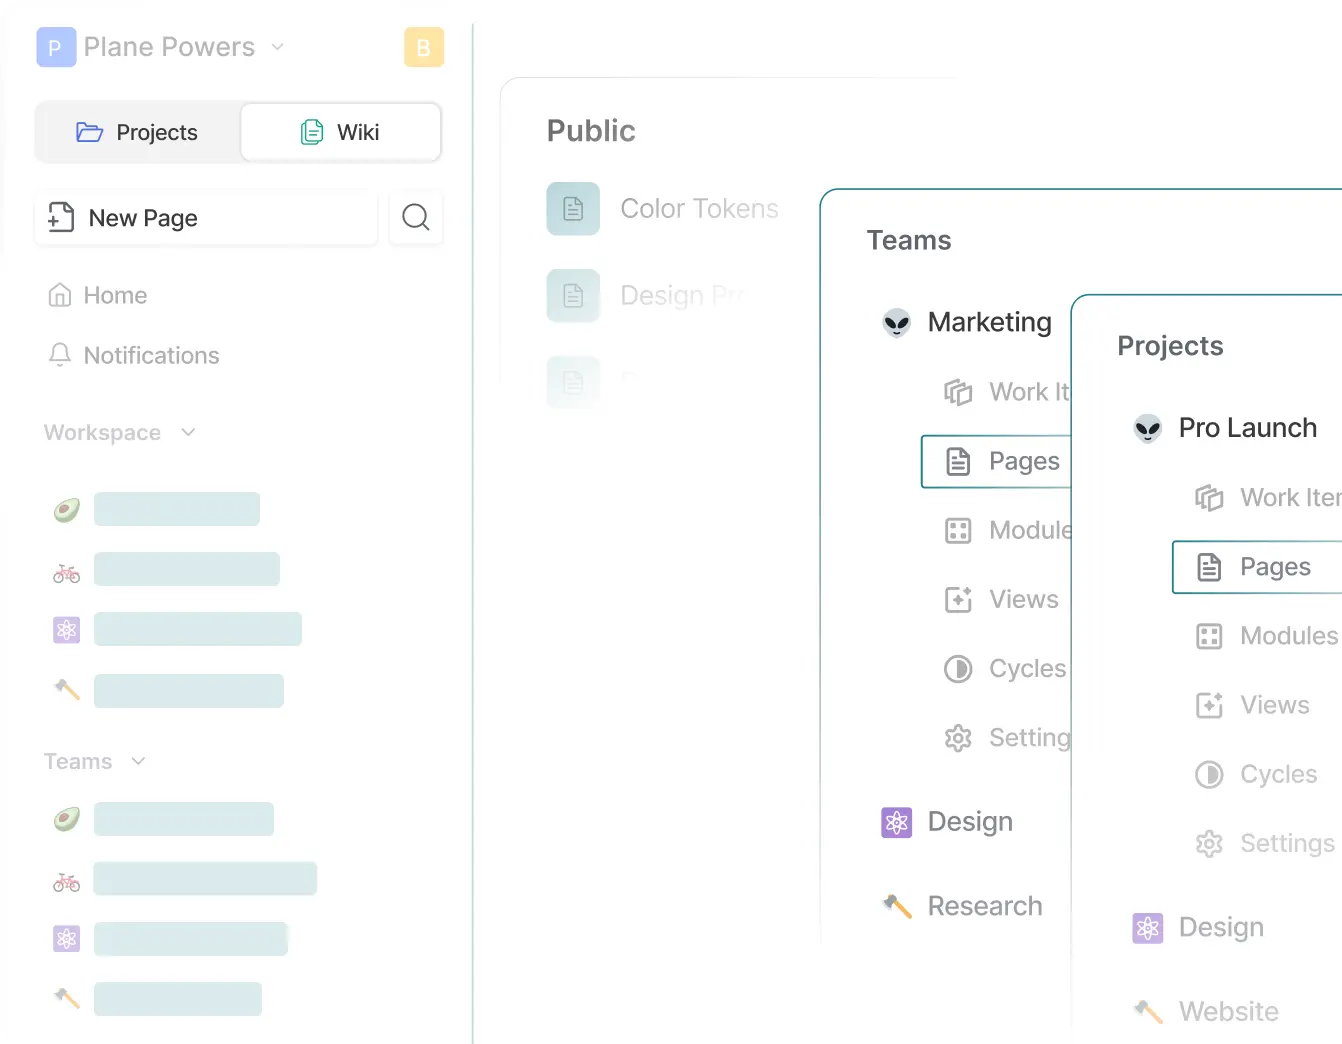Click the Marketing team alien icon
Viewport: 1342px width, 1044px height.
[x=896, y=322]
